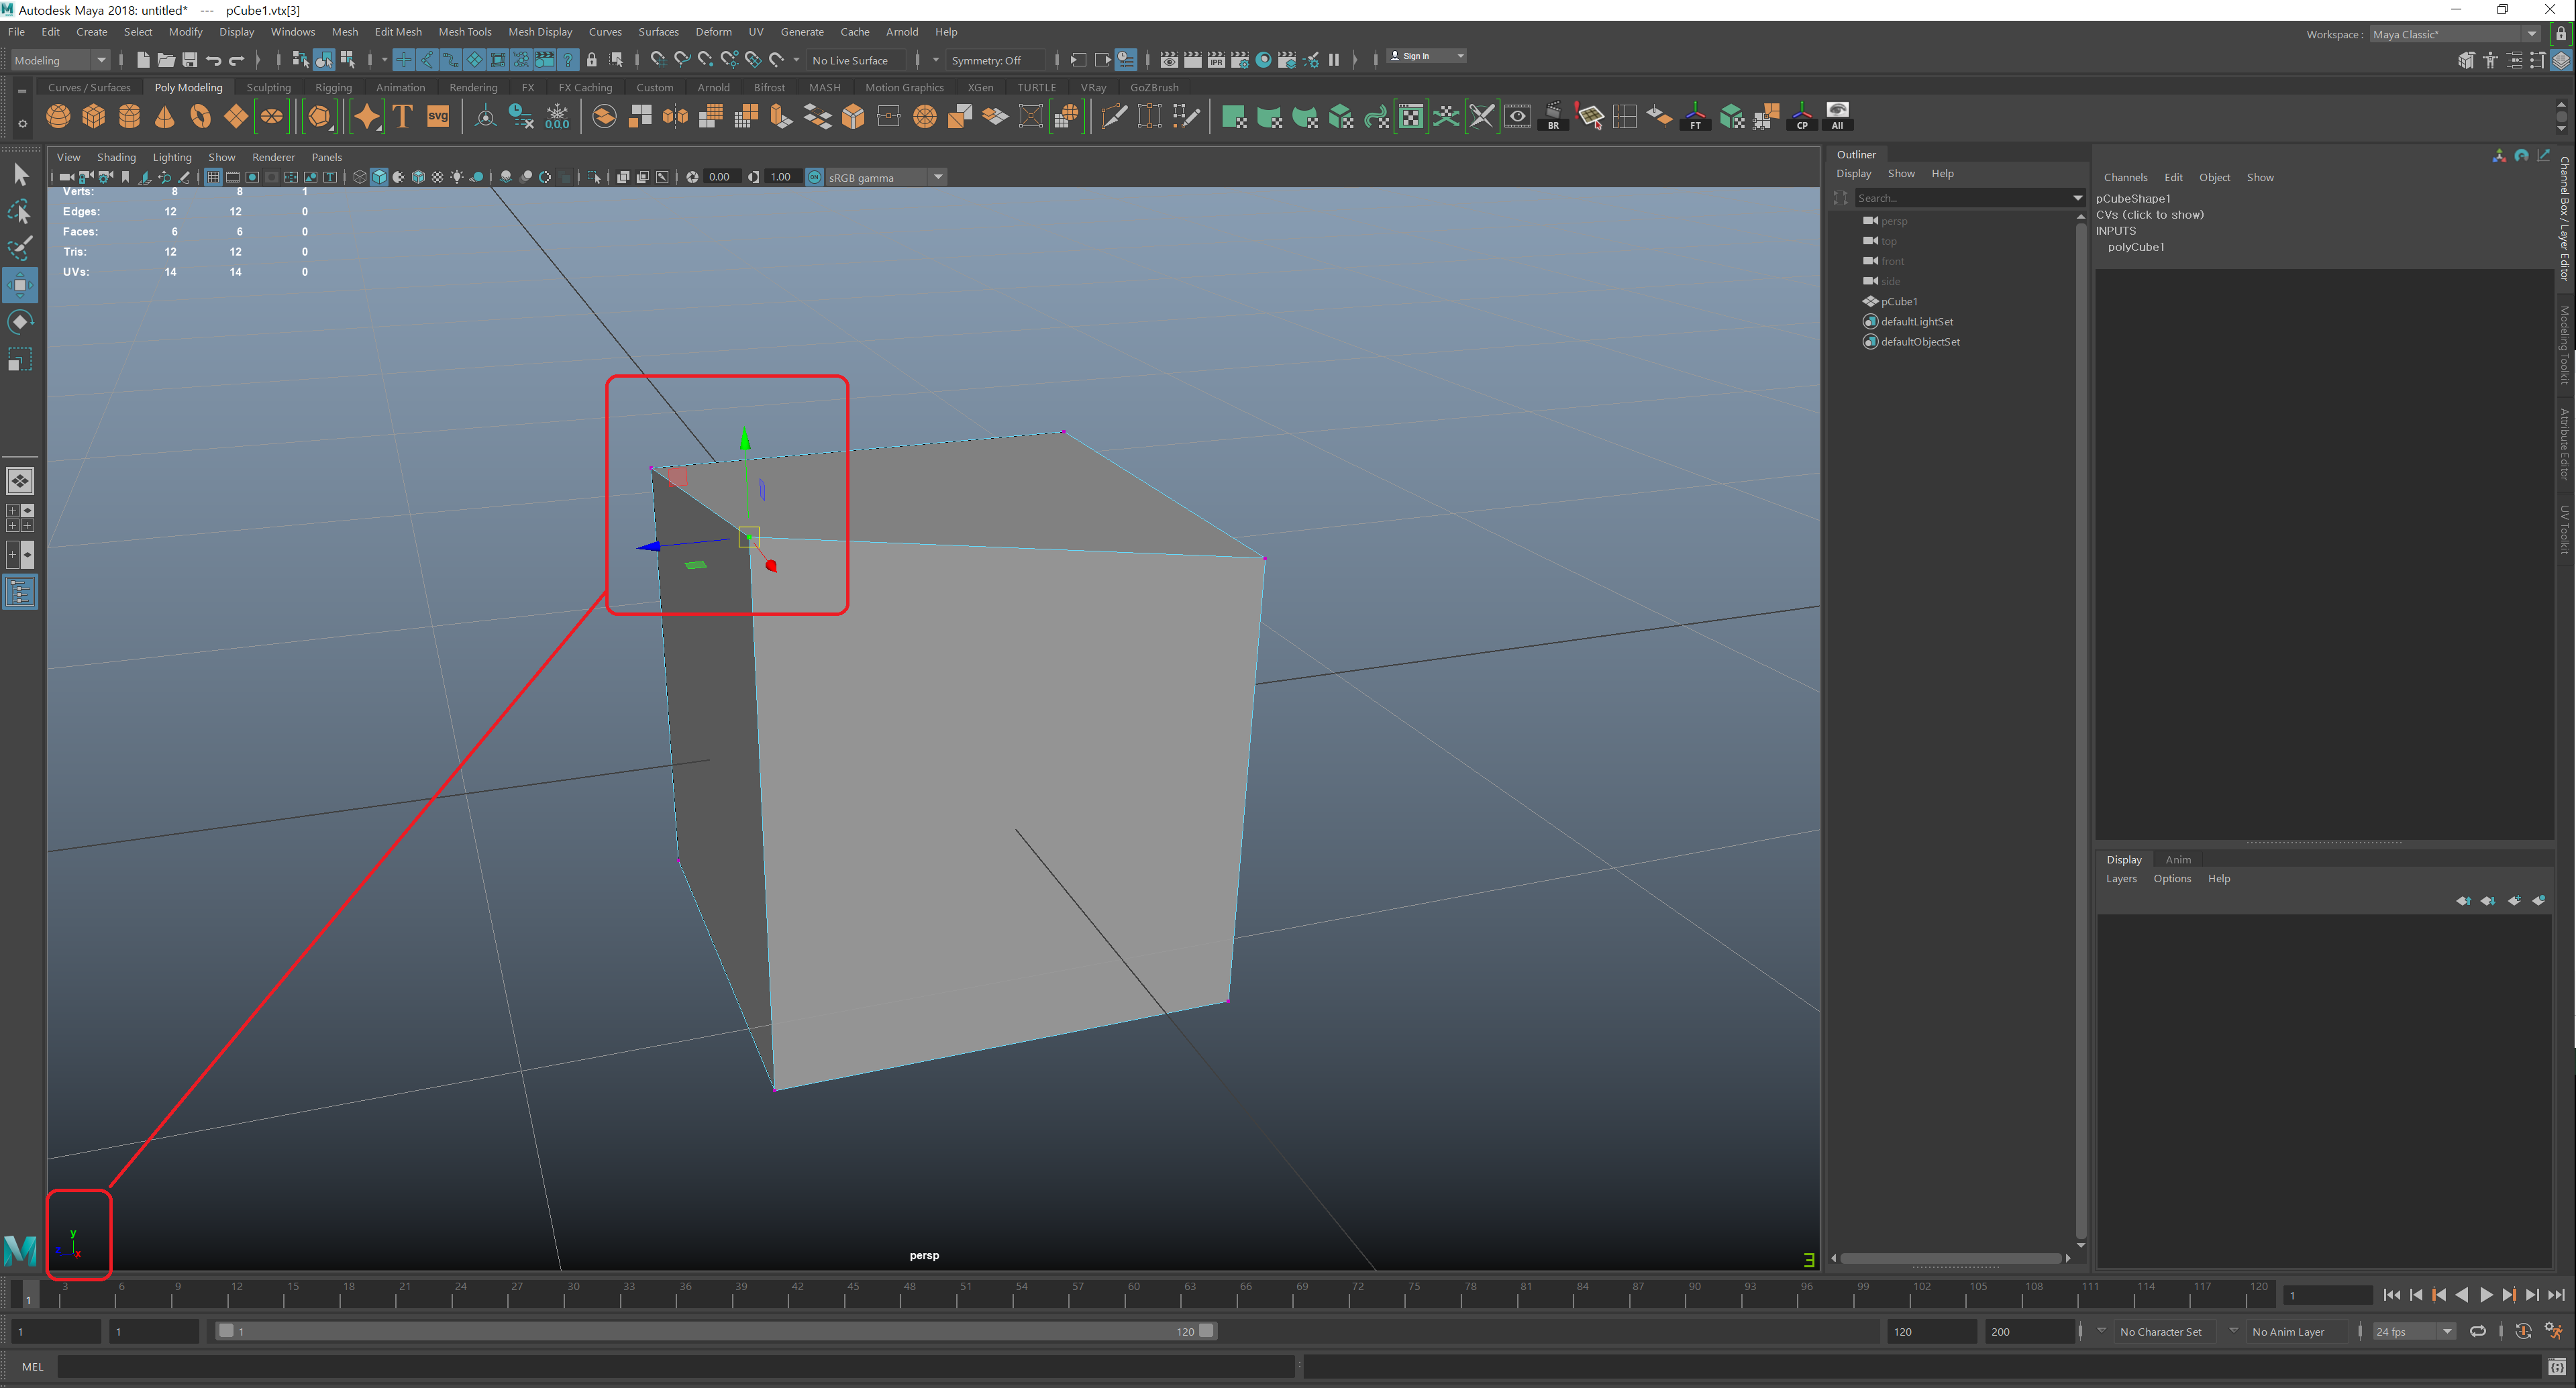The image size is (2576, 1388).
Task: Open the Modeling menu set dropdown
Action: 60,60
